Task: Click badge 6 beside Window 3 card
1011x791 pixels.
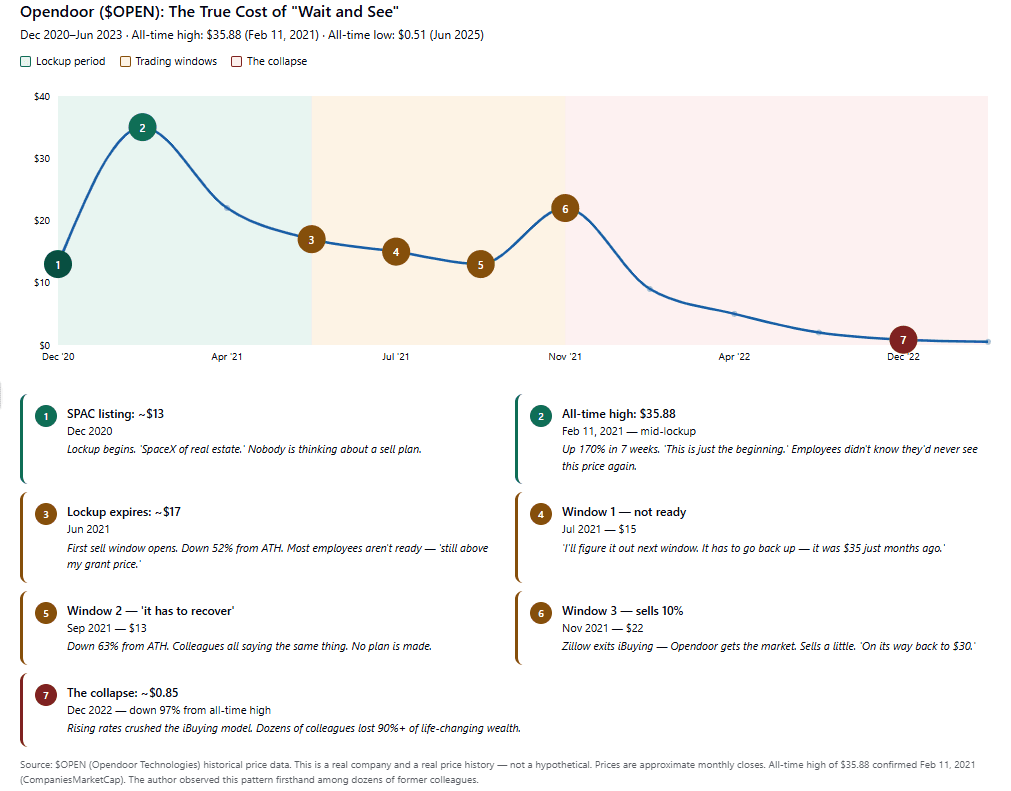Action: 541,614
